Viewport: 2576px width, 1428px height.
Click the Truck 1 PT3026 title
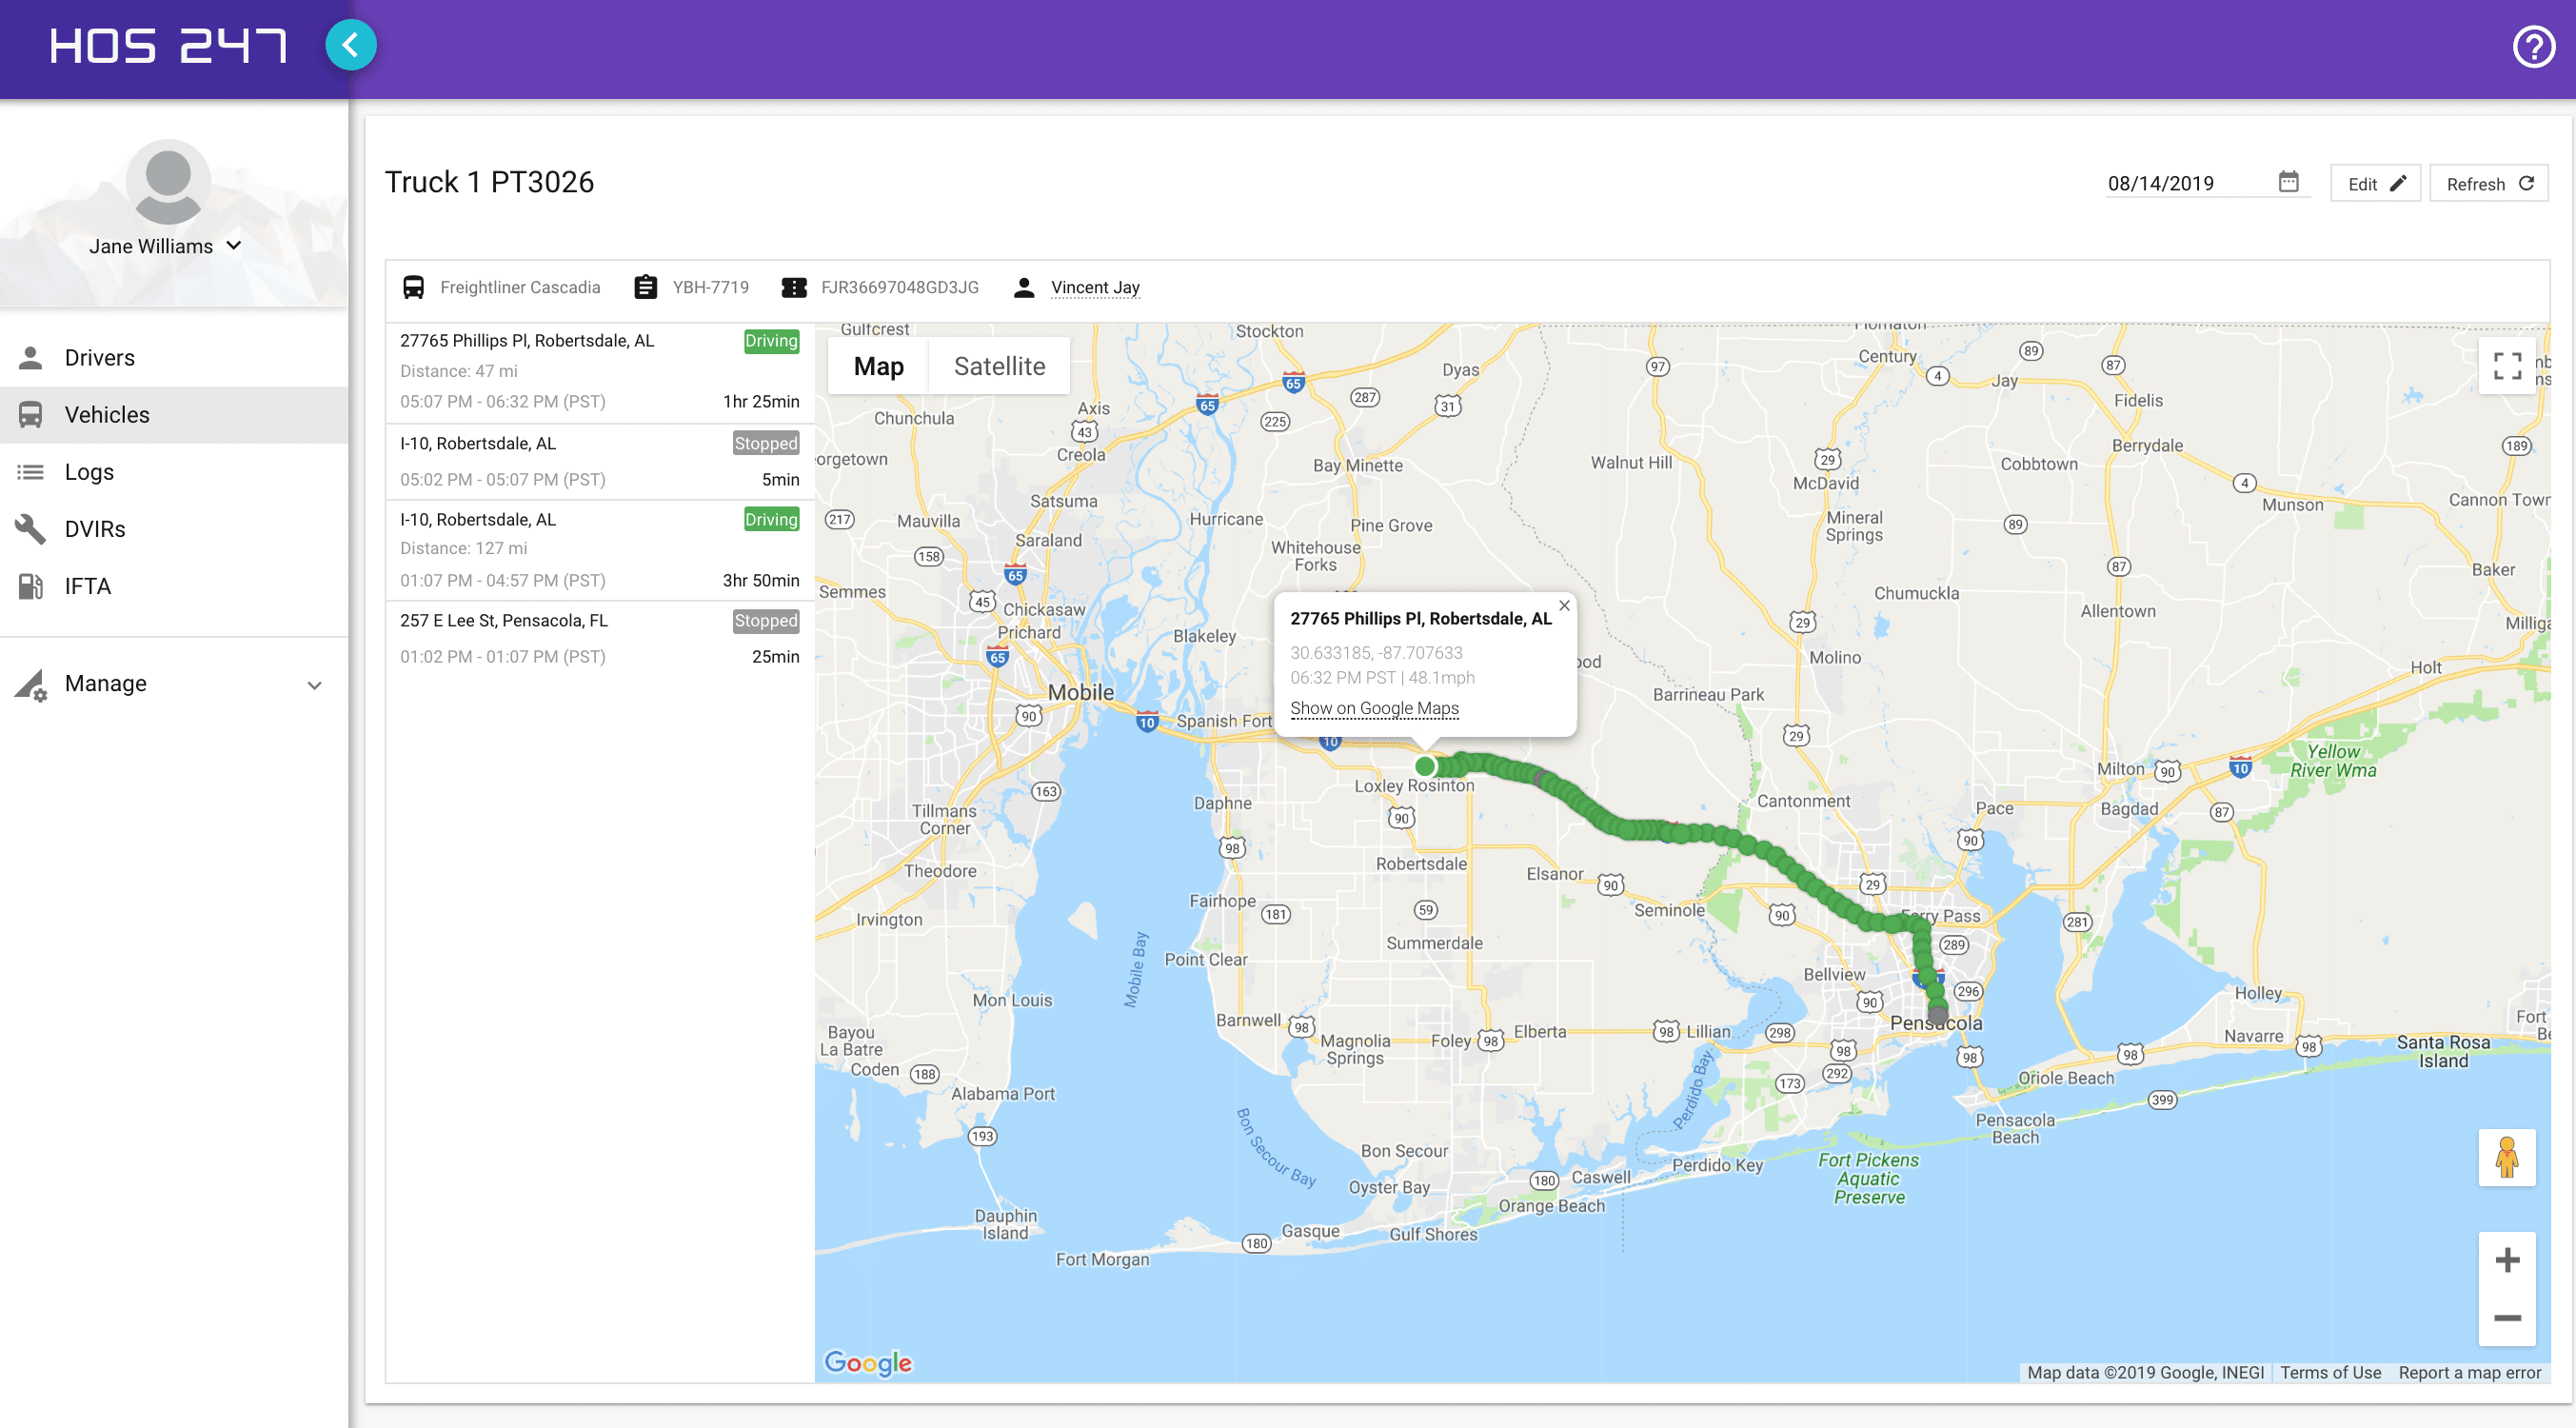tap(489, 182)
